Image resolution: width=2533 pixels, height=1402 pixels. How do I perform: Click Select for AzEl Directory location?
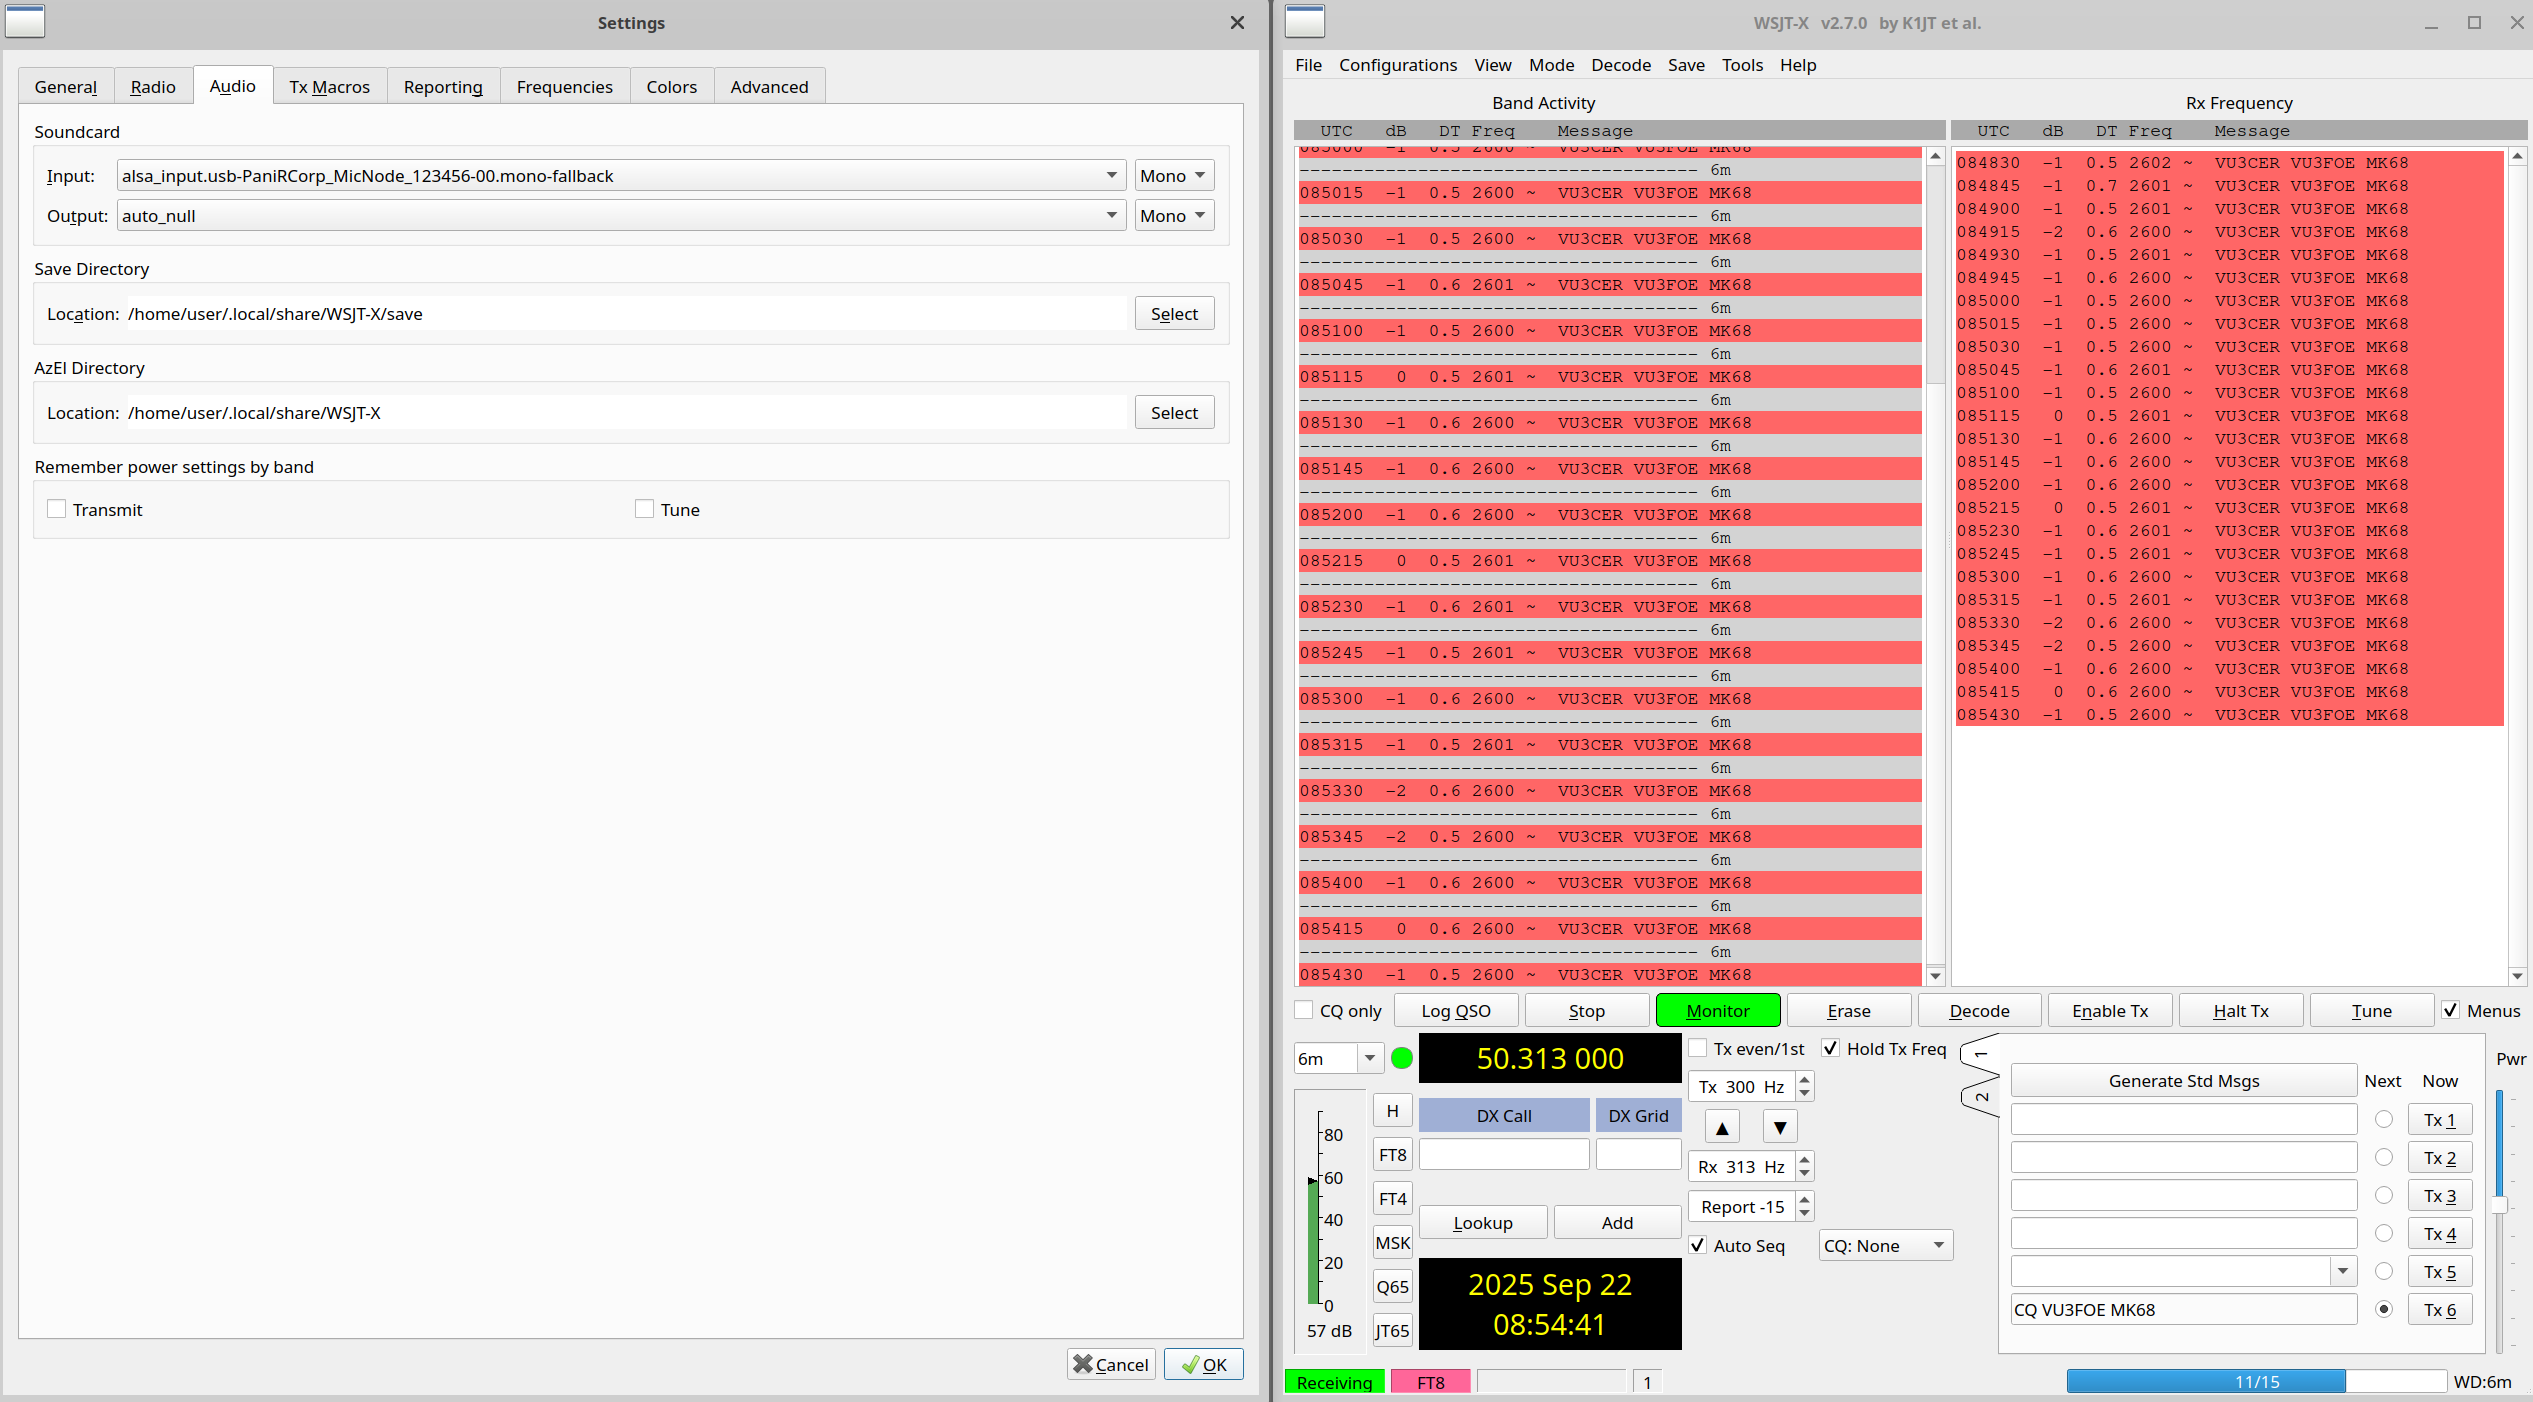click(1174, 412)
